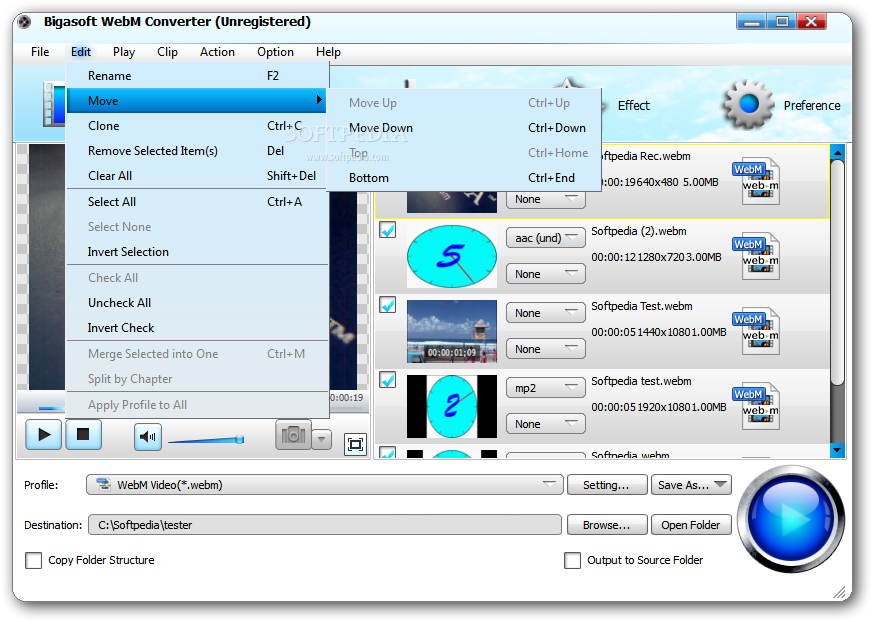
Task: Open the Help menu
Action: (x=328, y=52)
